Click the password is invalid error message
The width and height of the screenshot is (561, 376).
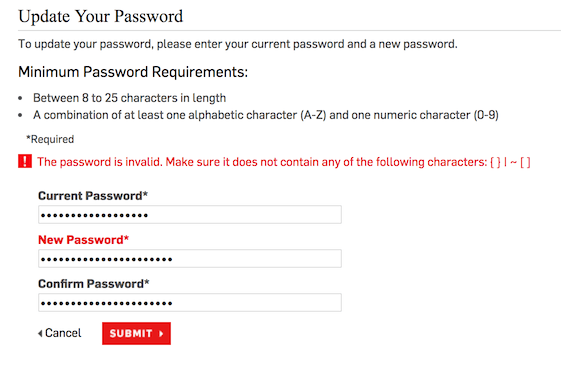coord(284,162)
